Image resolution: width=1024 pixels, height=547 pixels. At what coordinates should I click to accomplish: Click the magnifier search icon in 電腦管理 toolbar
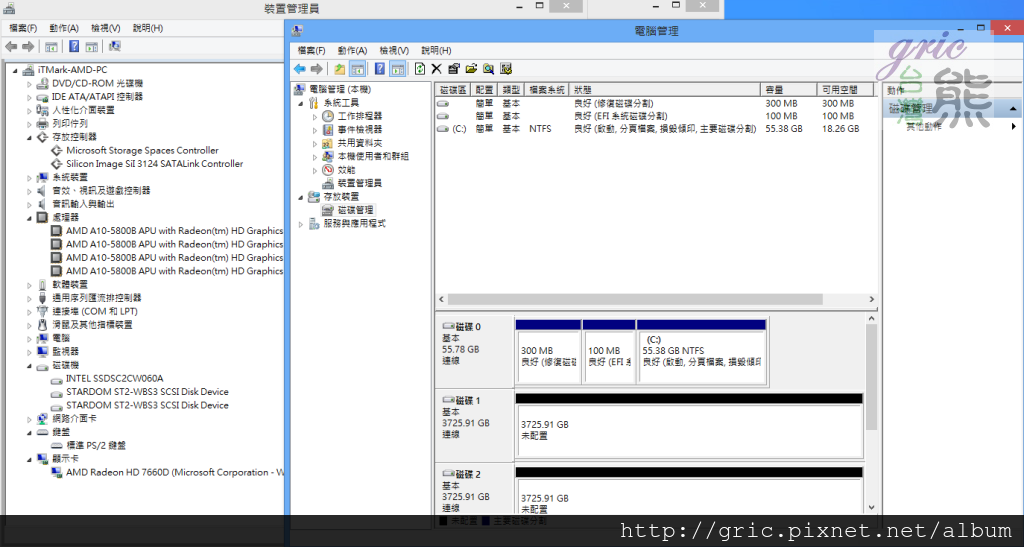click(x=488, y=69)
